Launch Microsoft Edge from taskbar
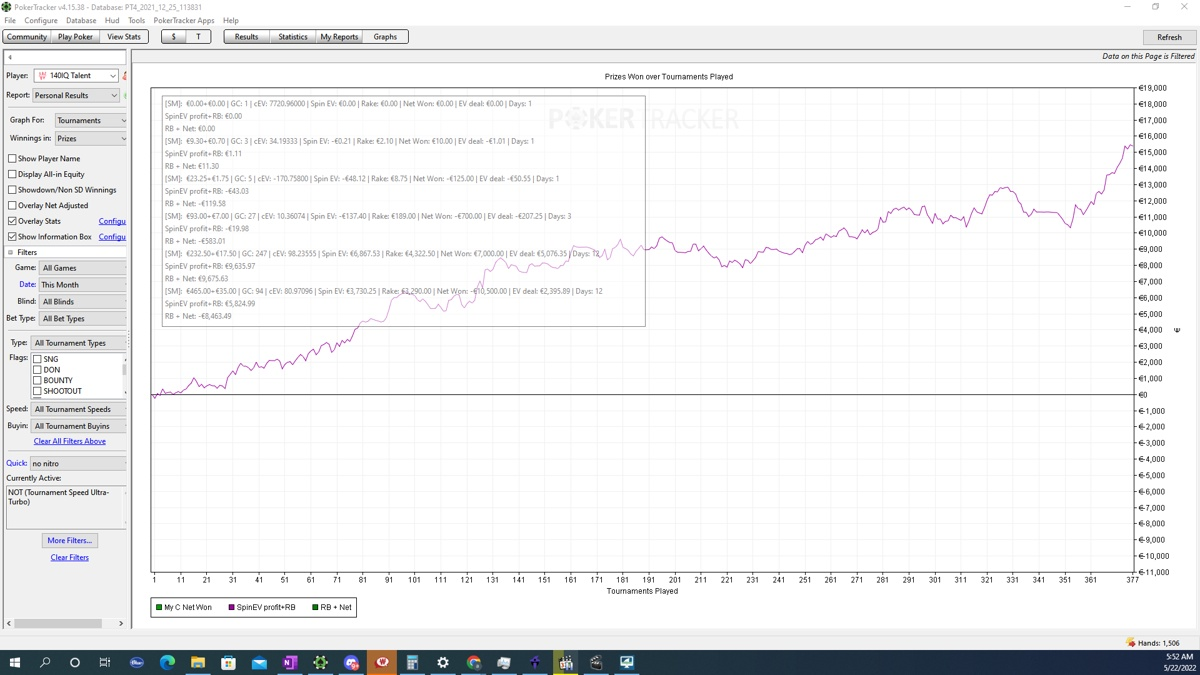The height and width of the screenshot is (675, 1200). tap(167, 662)
